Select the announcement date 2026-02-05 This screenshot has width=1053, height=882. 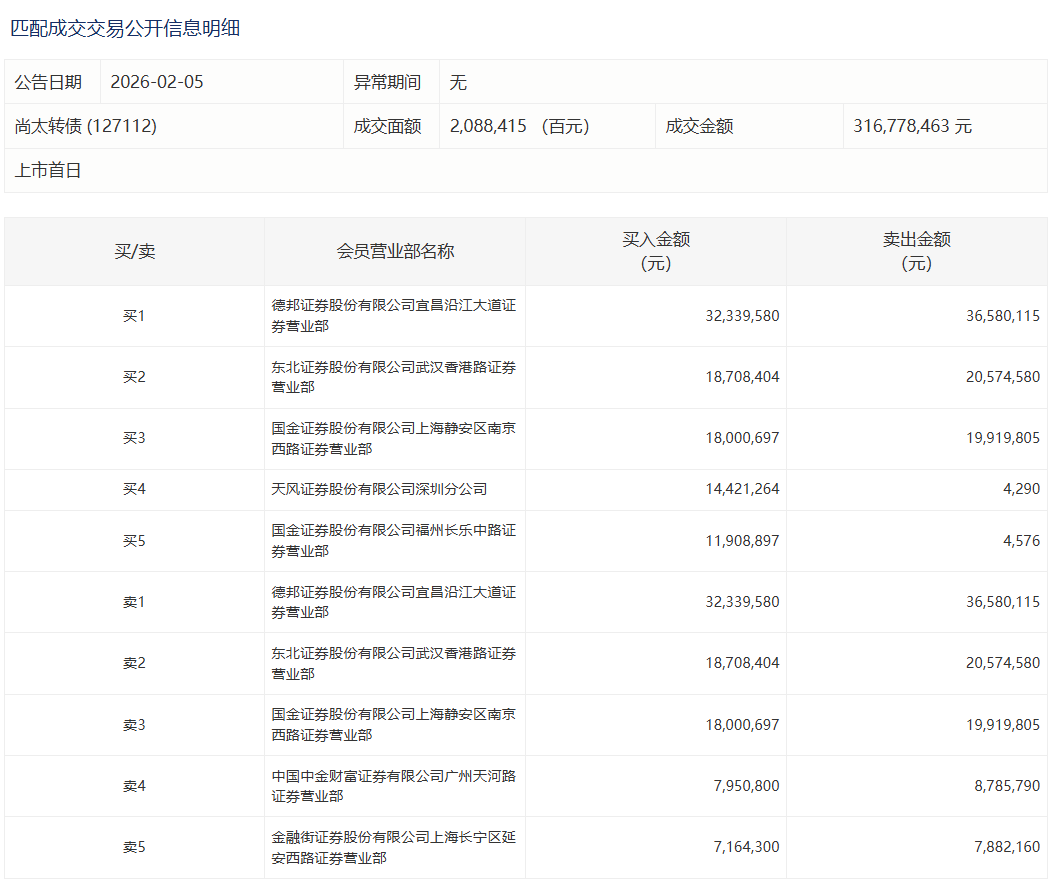tap(156, 82)
